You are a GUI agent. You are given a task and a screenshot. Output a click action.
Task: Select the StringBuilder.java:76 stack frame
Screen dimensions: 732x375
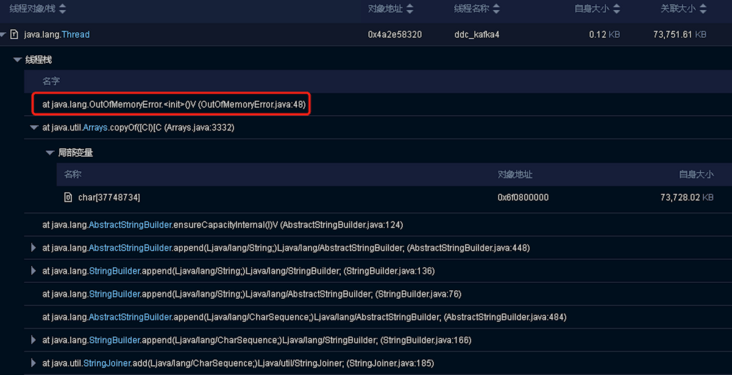pyautogui.click(x=252, y=294)
